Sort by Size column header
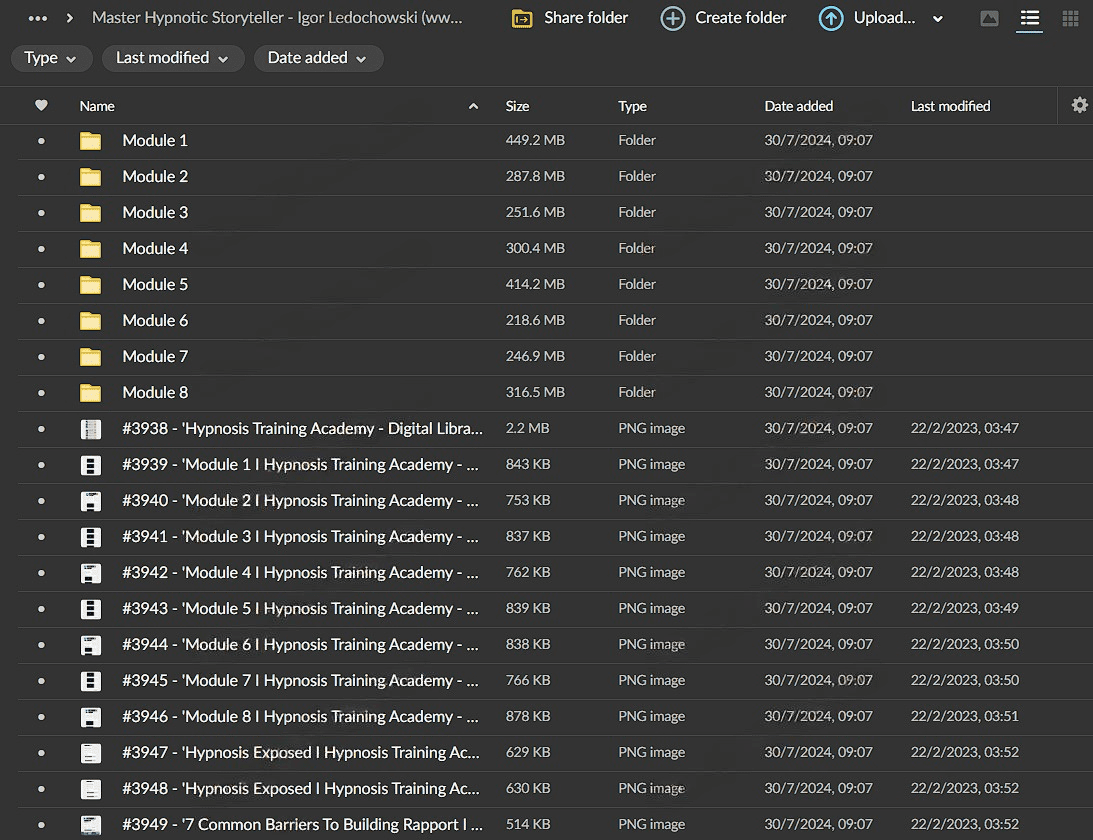 click(x=517, y=106)
